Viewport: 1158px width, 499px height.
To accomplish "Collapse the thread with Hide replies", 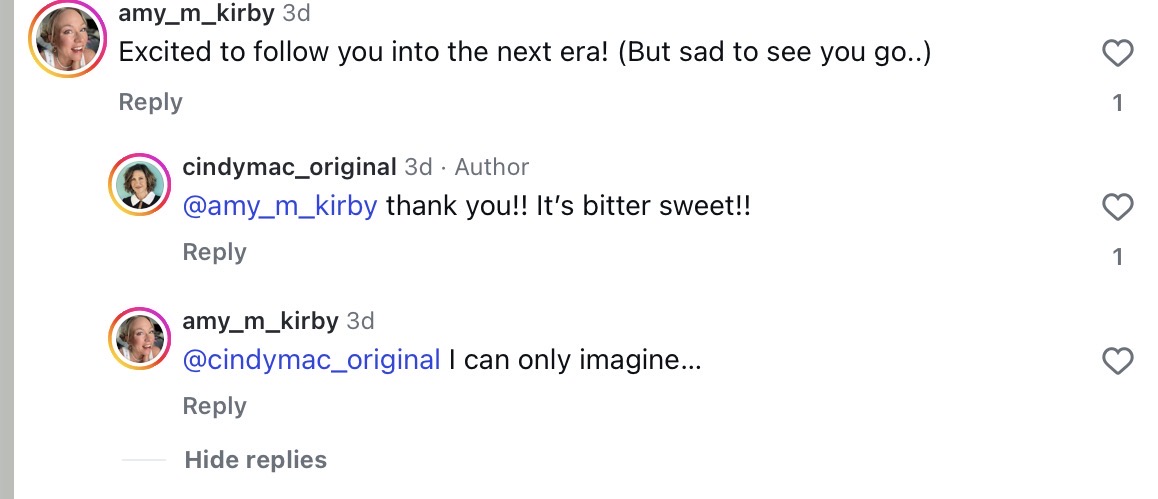I will [x=255, y=460].
